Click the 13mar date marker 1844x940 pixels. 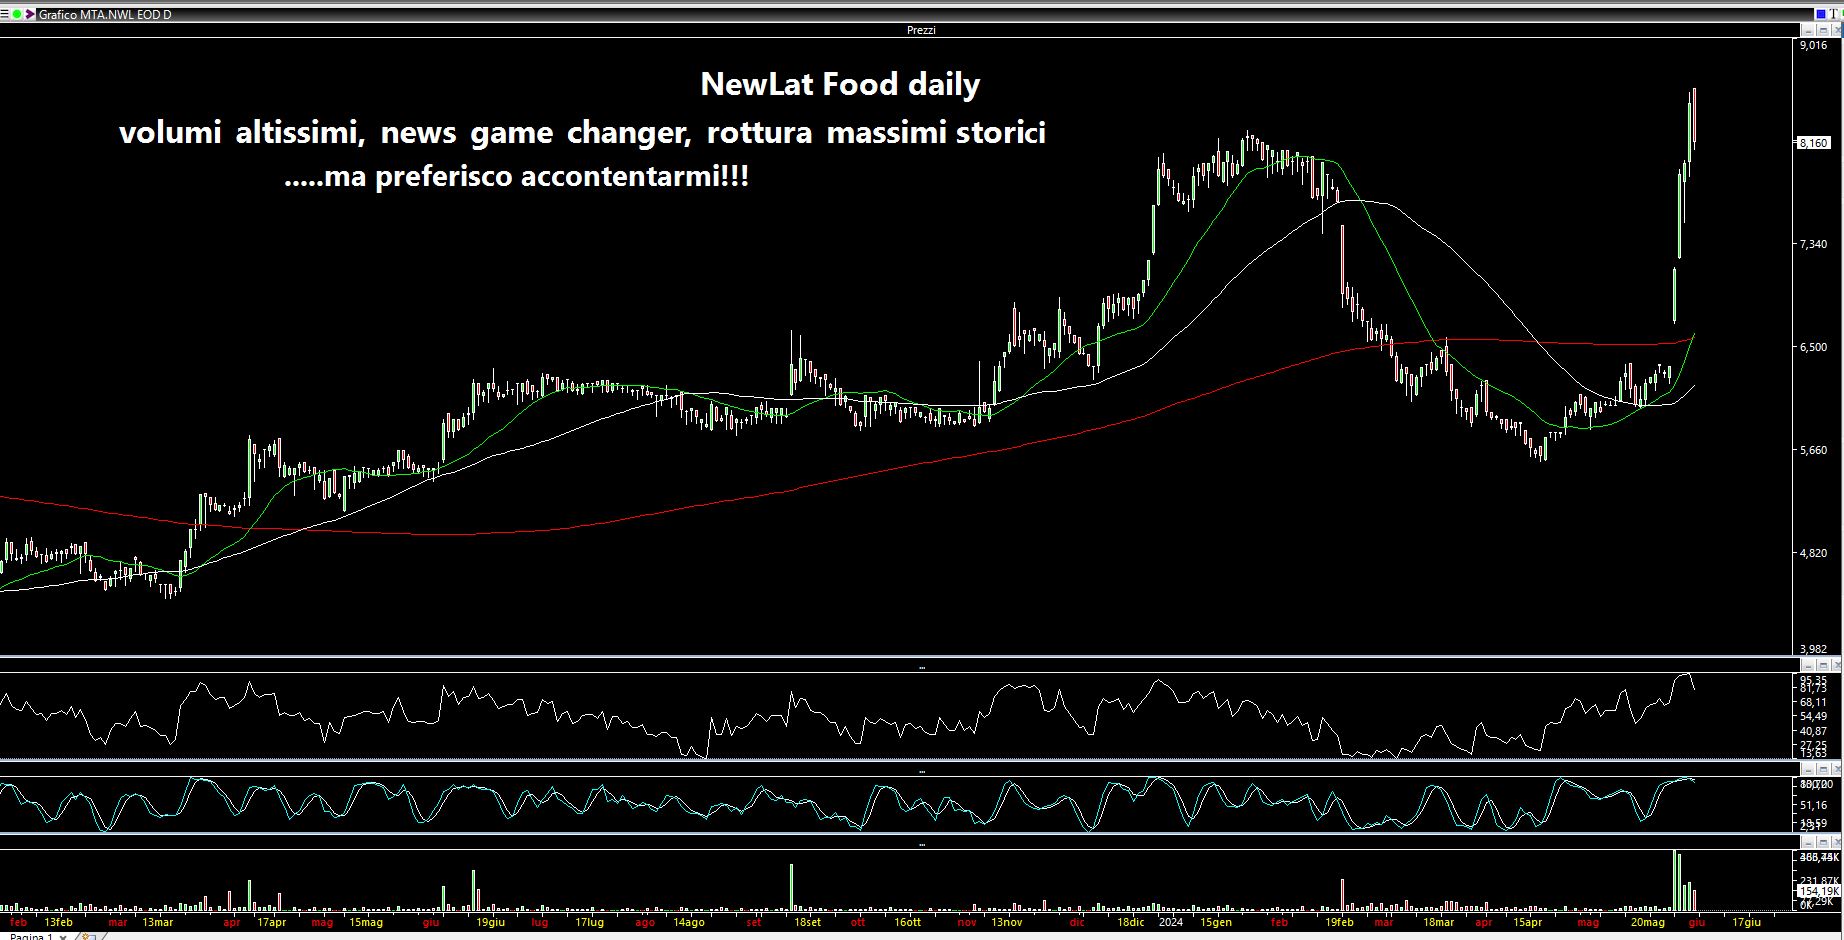[157, 922]
